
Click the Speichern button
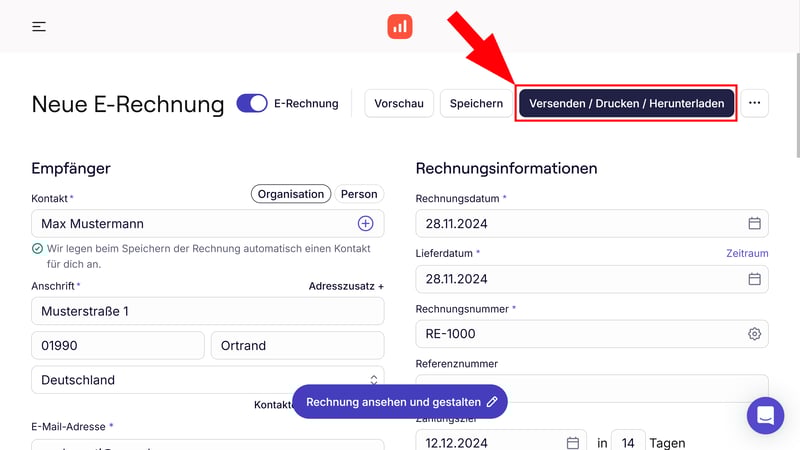pyautogui.click(x=476, y=103)
